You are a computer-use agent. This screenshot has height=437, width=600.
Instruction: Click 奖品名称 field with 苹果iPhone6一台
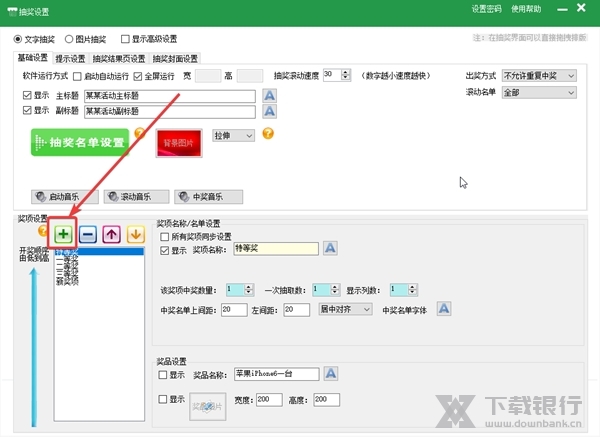pyautogui.click(x=277, y=374)
